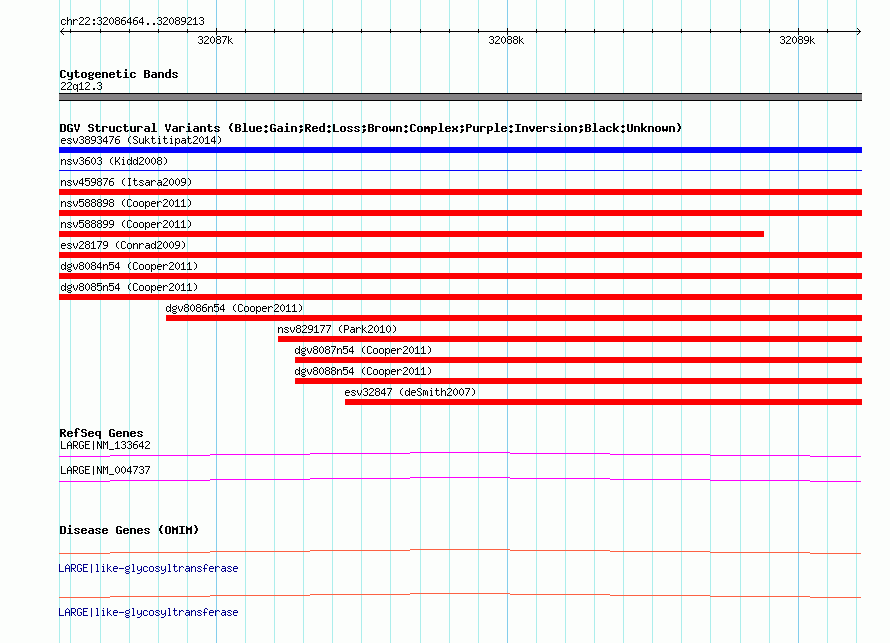
Task: Click the 22q12.3 band label
Action: (x=81, y=86)
